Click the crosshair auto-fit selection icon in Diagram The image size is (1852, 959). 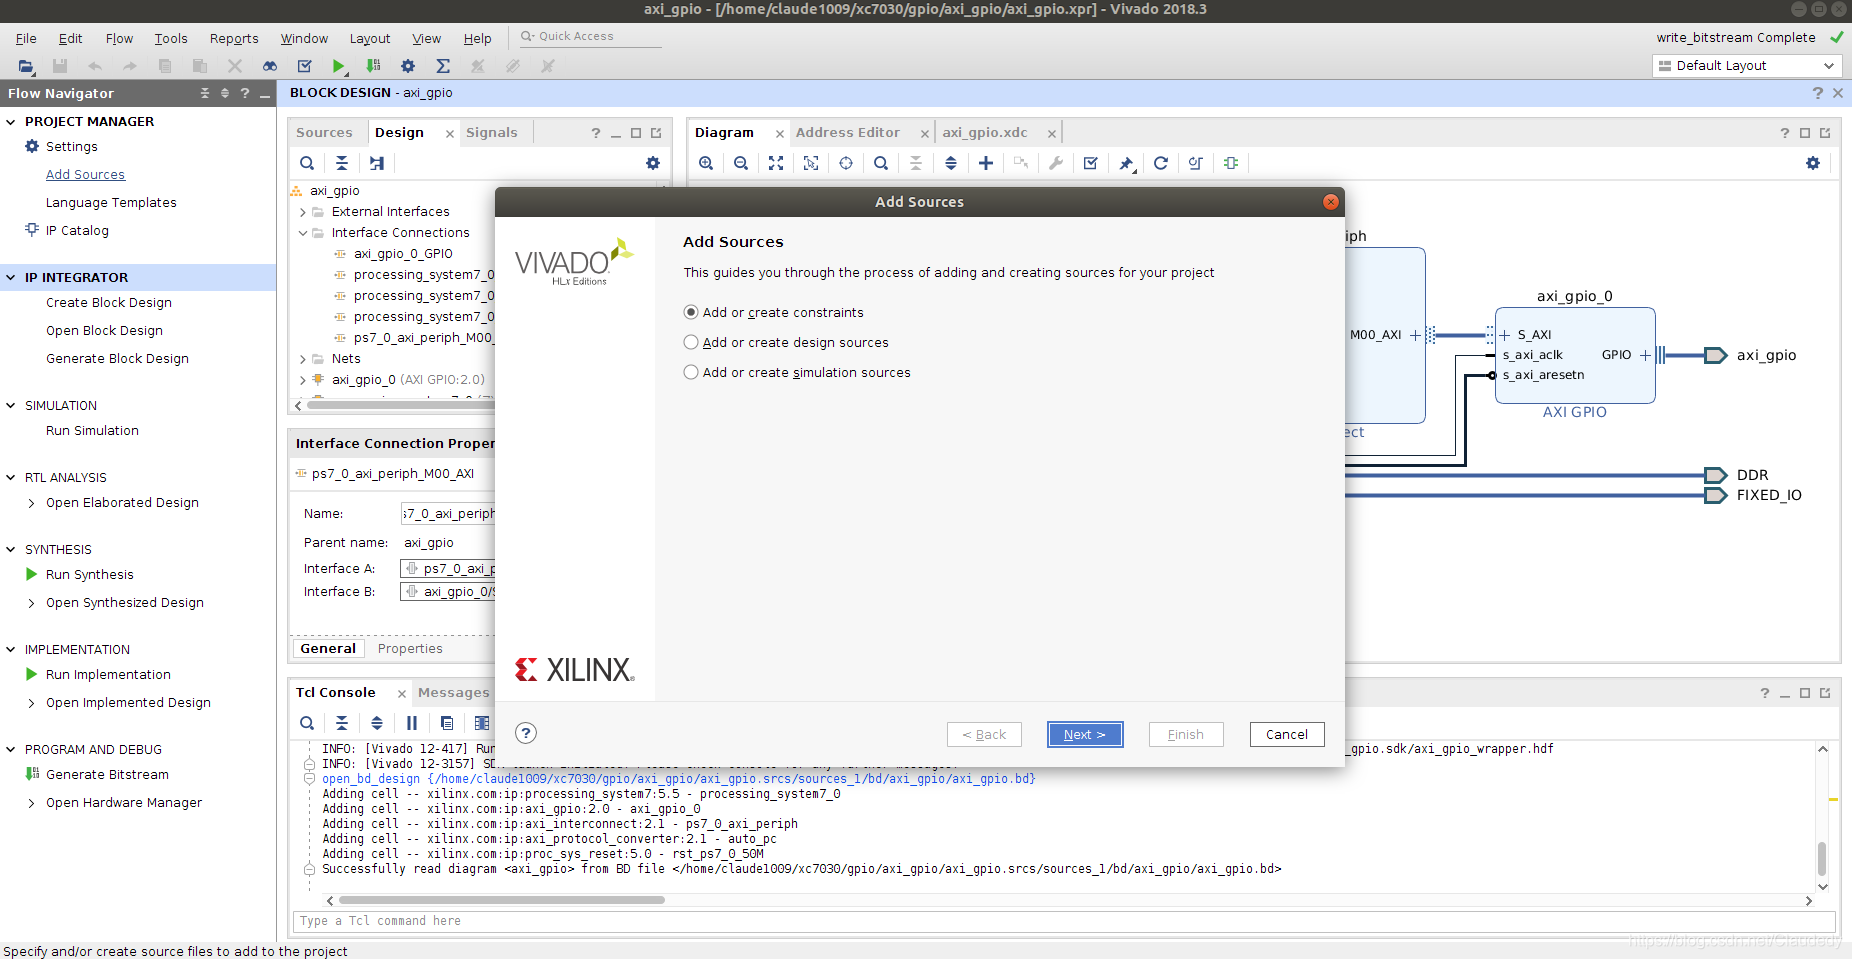click(846, 163)
